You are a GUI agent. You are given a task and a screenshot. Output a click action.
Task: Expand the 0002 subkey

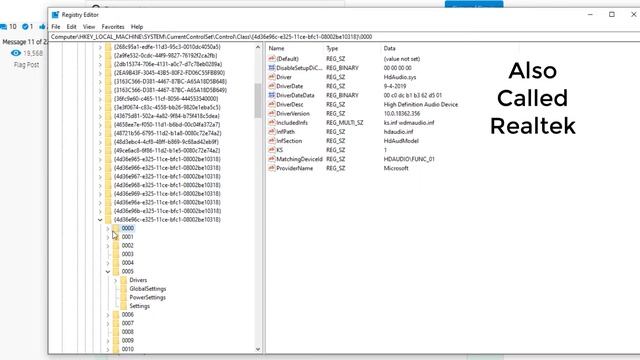coord(108,245)
